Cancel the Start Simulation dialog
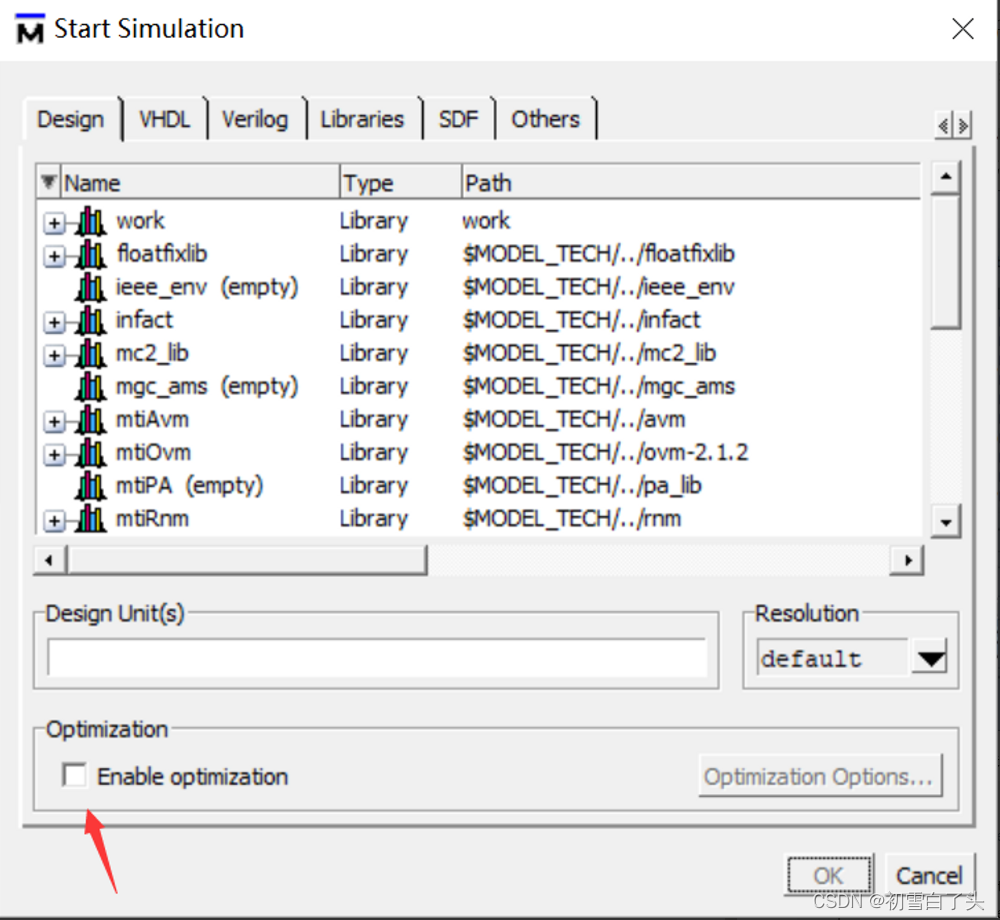The image size is (1000, 920). [x=929, y=874]
